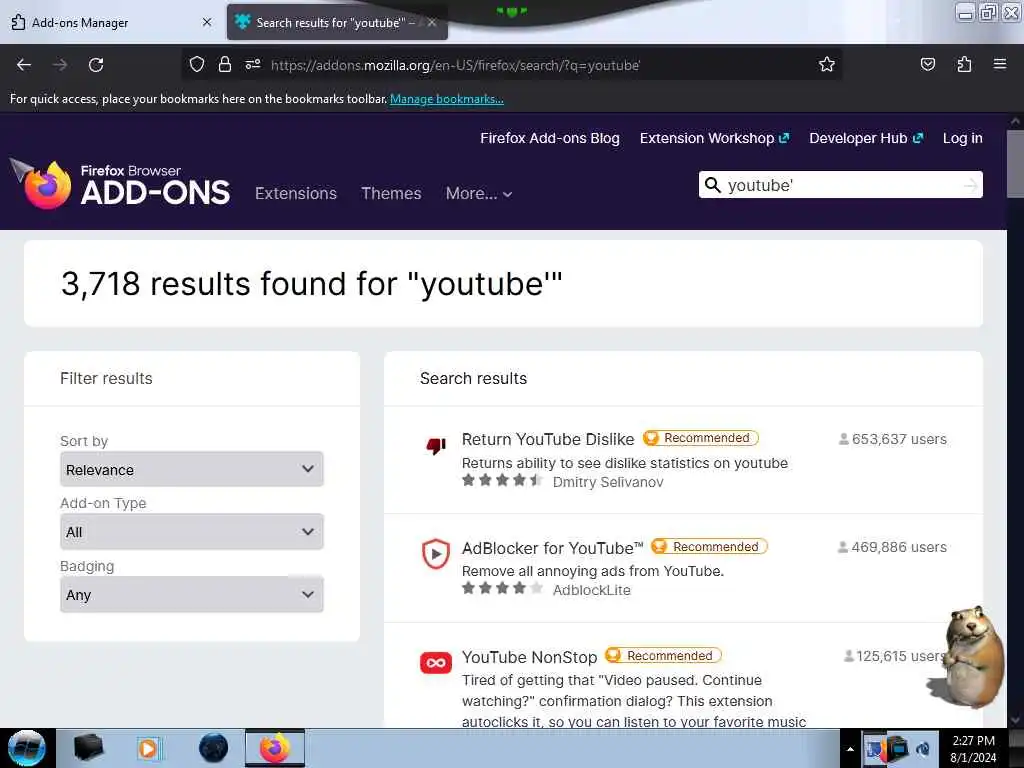Open the Extensions section
The height and width of the screenshot is (768, 1024).
coord(296,193)
